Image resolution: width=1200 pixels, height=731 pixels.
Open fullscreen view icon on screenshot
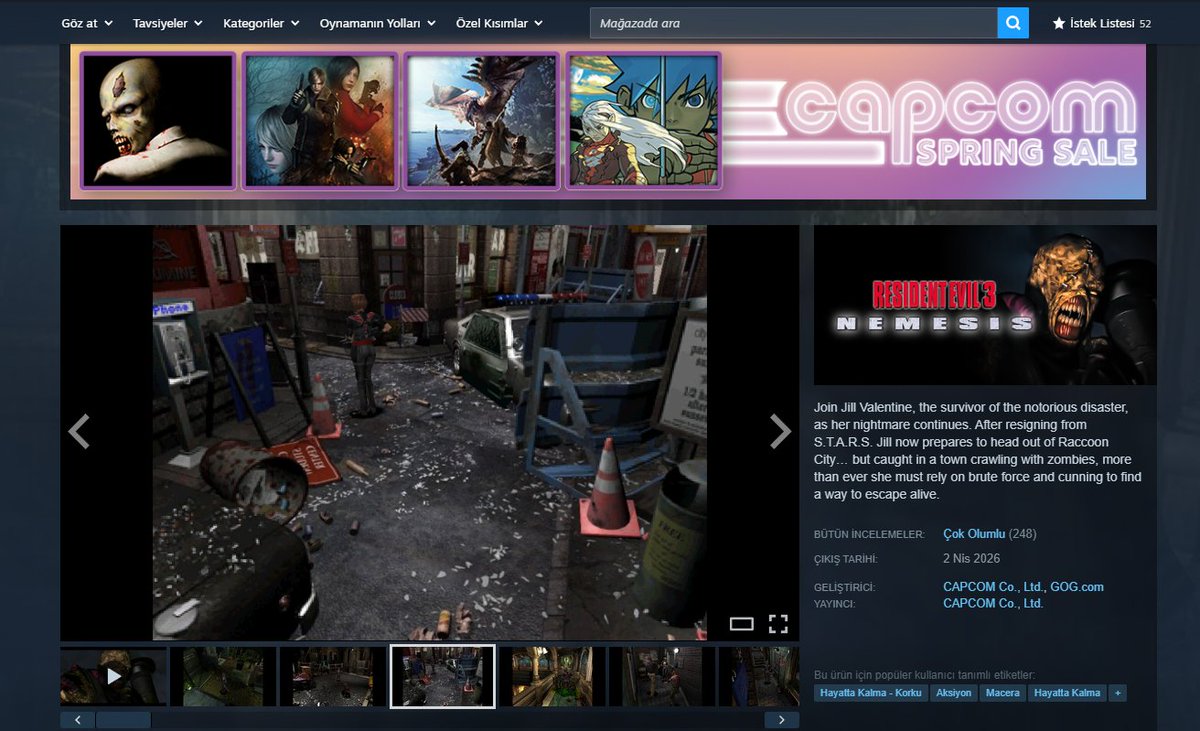(x=778, y=624)
